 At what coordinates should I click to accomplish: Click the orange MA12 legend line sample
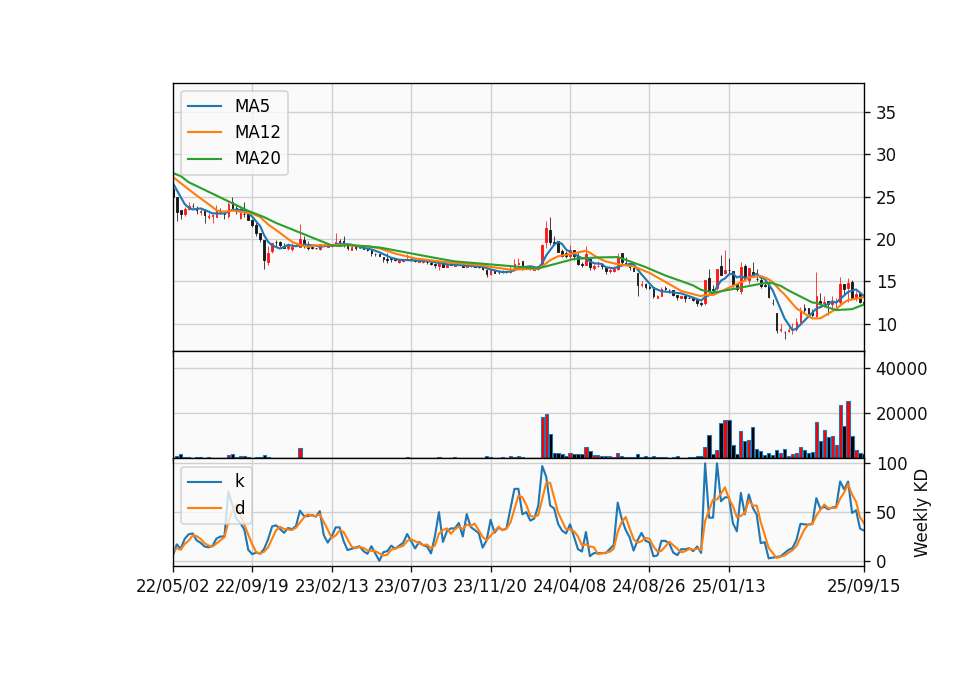tap(204, 132)
